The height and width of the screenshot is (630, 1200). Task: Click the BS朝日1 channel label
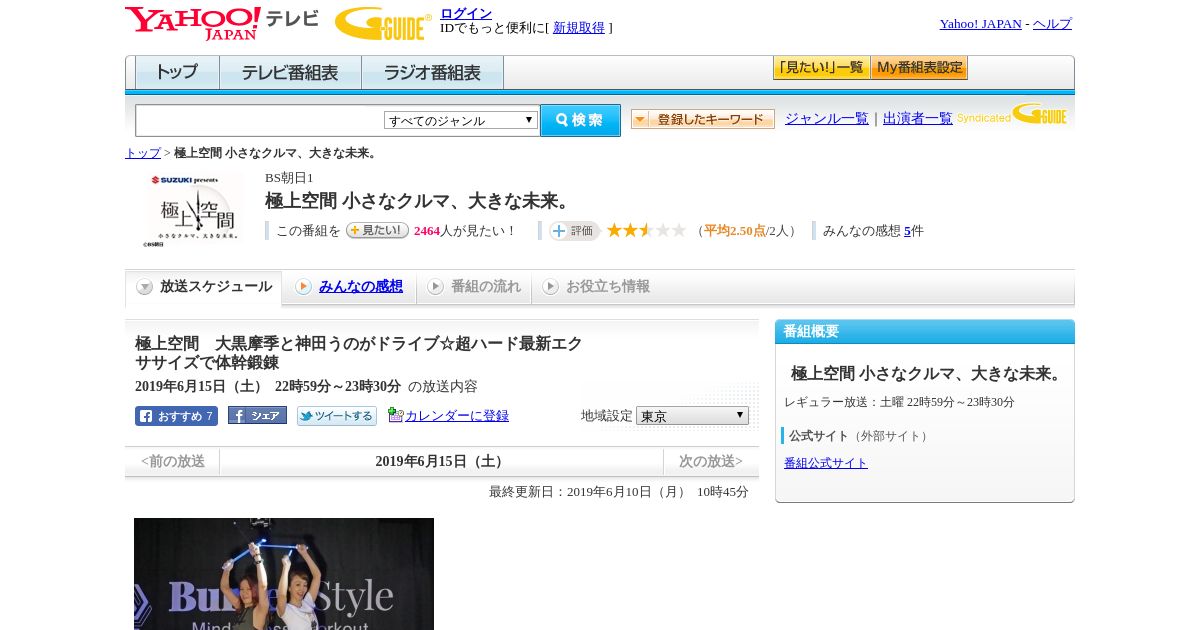click(289, 178)
